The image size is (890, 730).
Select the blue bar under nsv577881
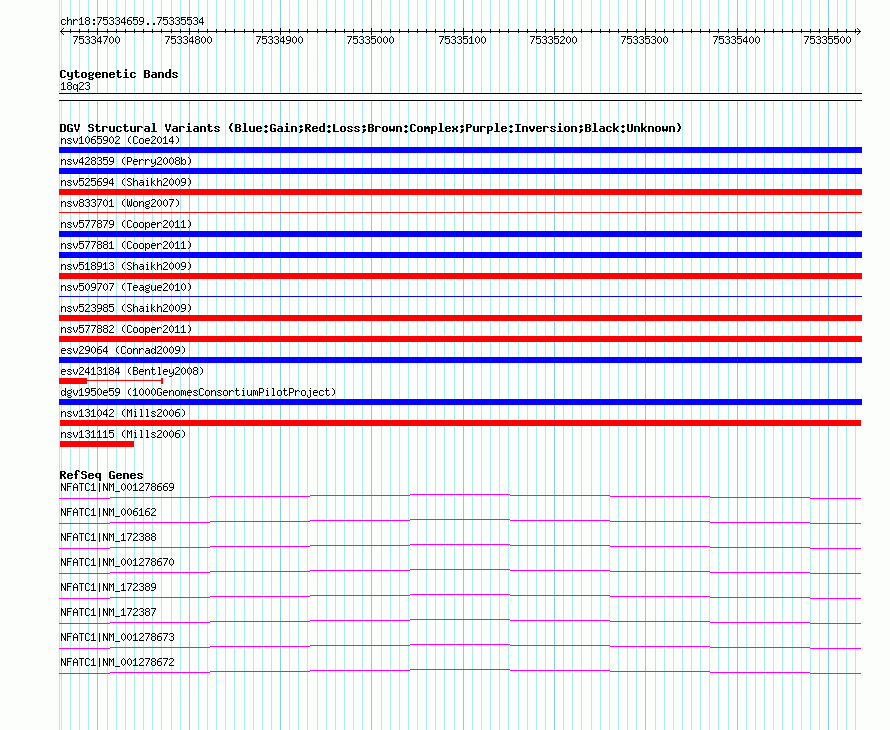pos(460,255)
